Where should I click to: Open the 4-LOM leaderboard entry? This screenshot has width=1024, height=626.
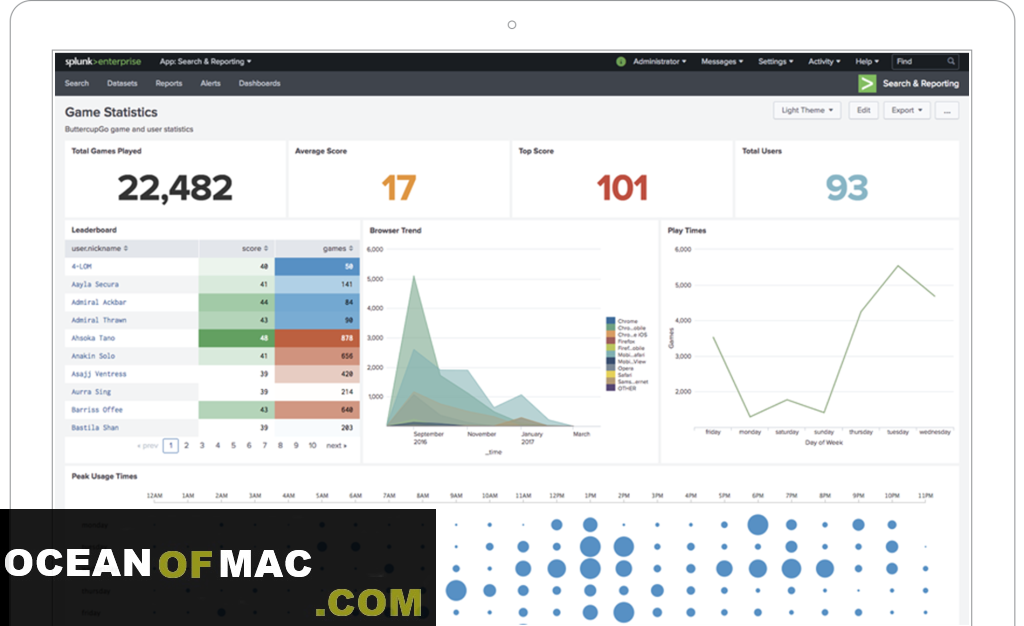[x=82, y=266]
